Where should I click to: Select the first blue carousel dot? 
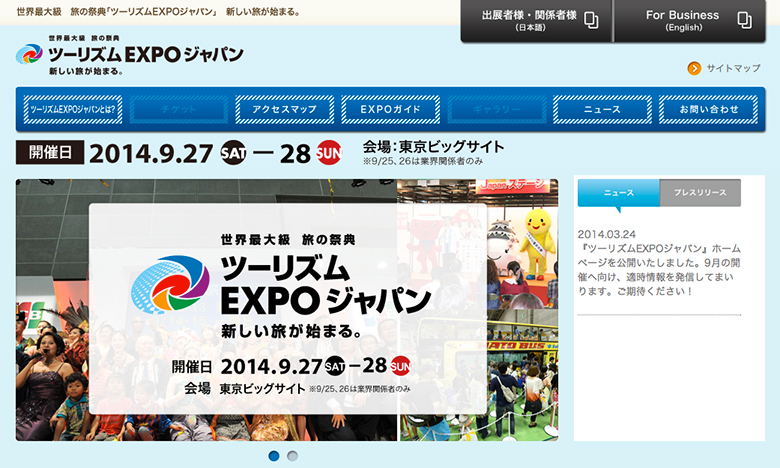274,456
